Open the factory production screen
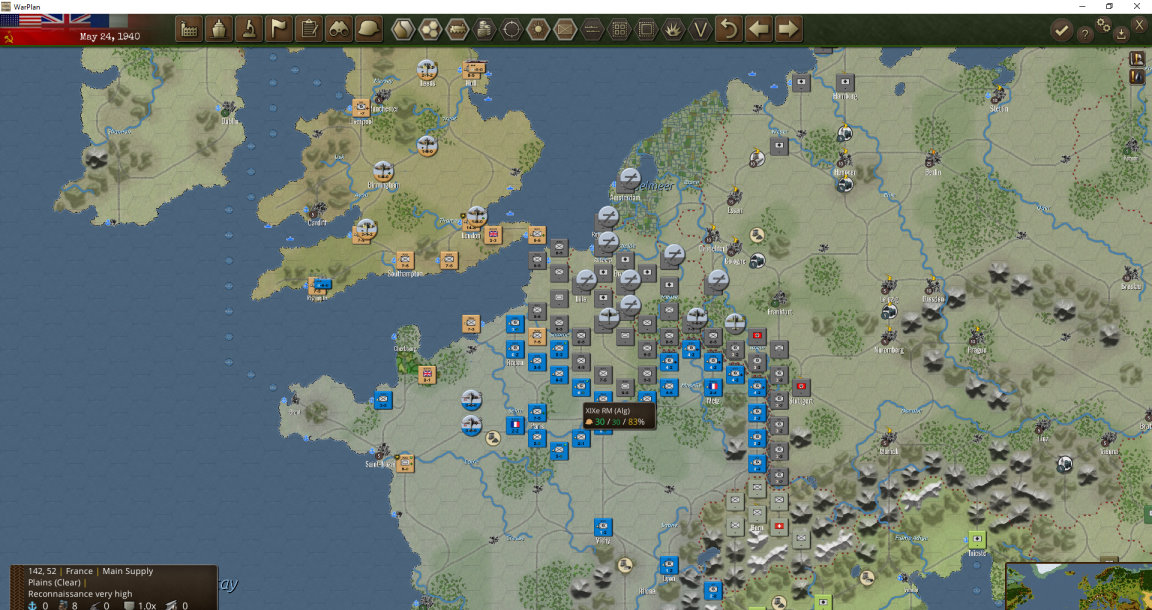This screenshot has width=1152, height=610. pos(190,29)
